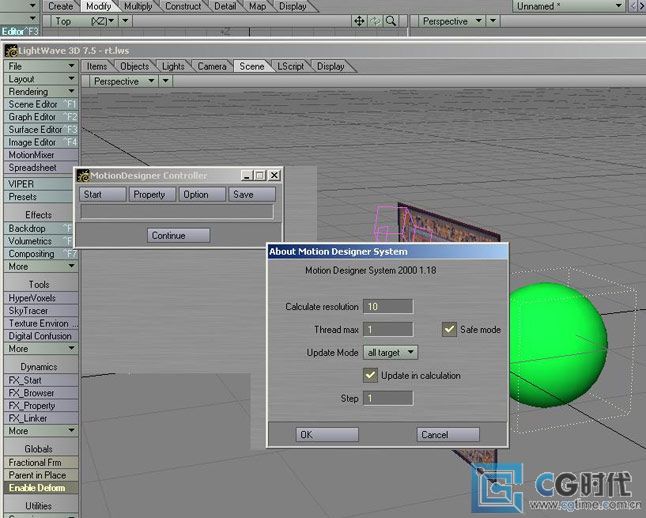Open the Unnamed object dropdown

click(569, 6)
